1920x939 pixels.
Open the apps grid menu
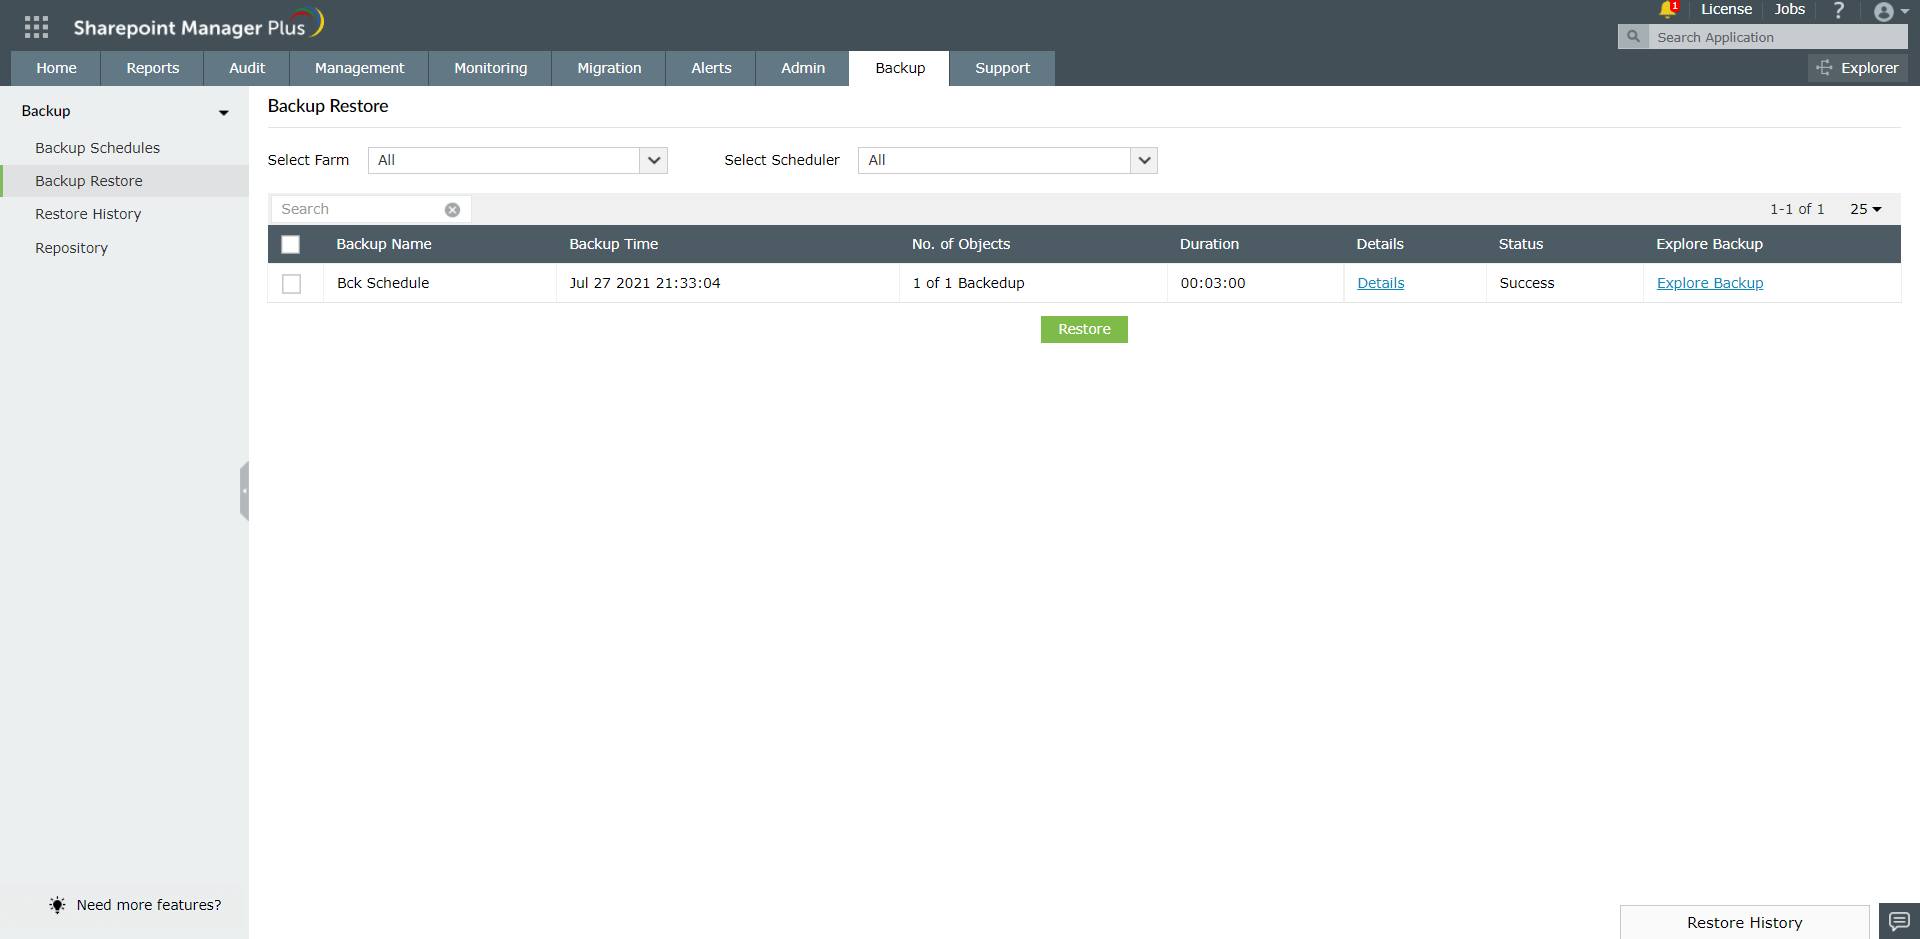tap(36, 27)
